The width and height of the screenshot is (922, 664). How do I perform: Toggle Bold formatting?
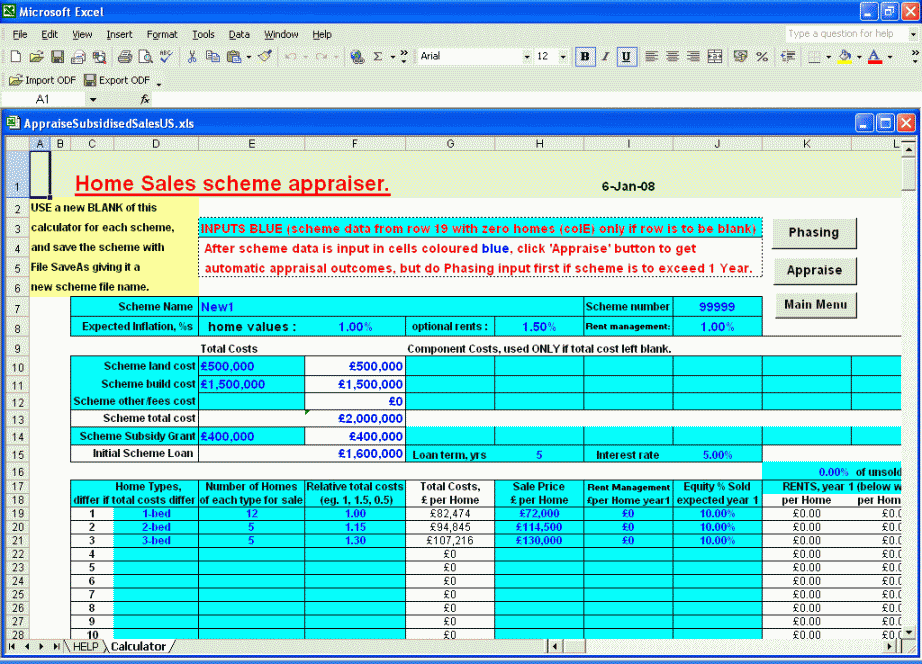click(x=584, y=56)
